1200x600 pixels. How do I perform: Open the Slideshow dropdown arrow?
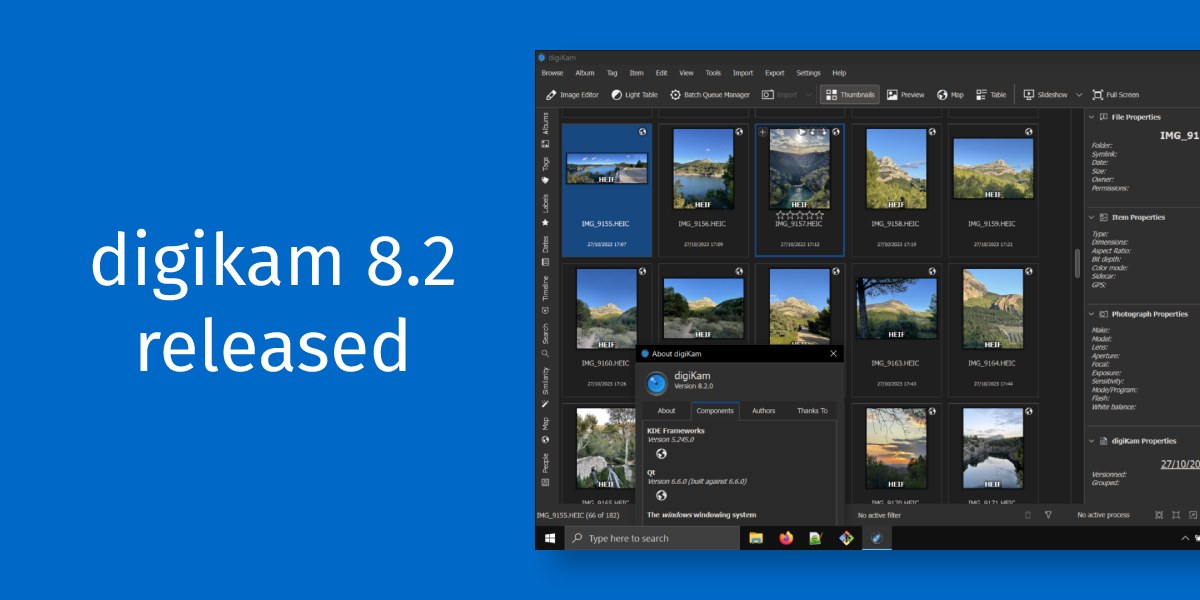point(1077,94)
